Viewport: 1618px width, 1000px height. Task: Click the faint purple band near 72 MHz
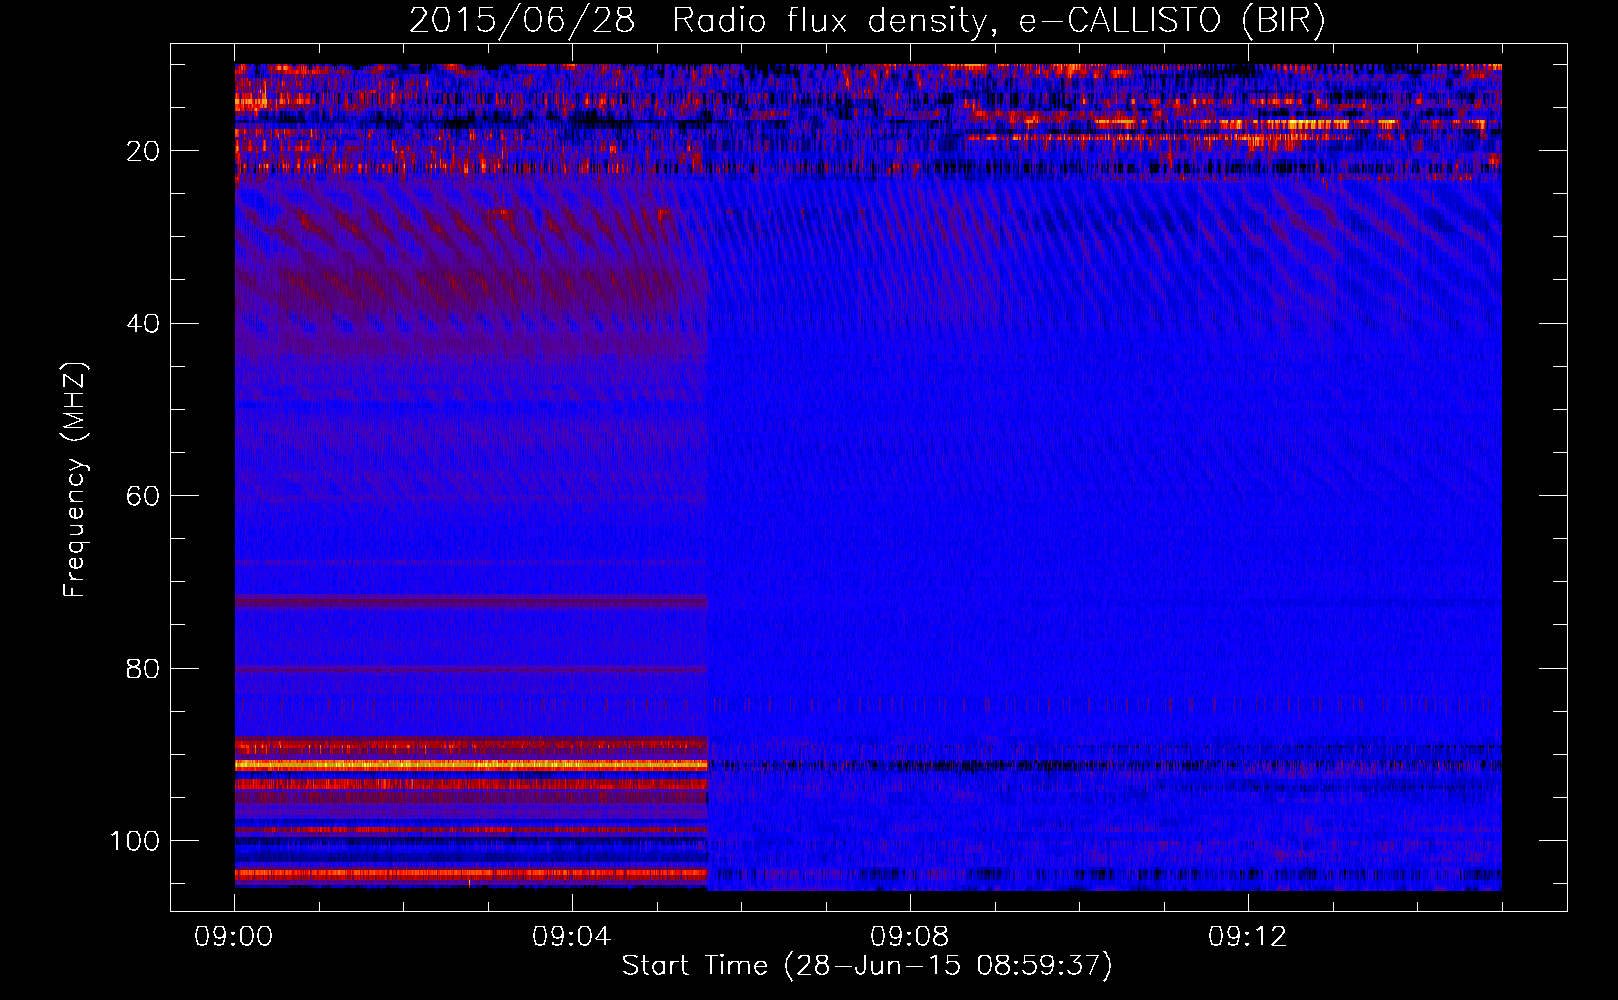(470, 601)
